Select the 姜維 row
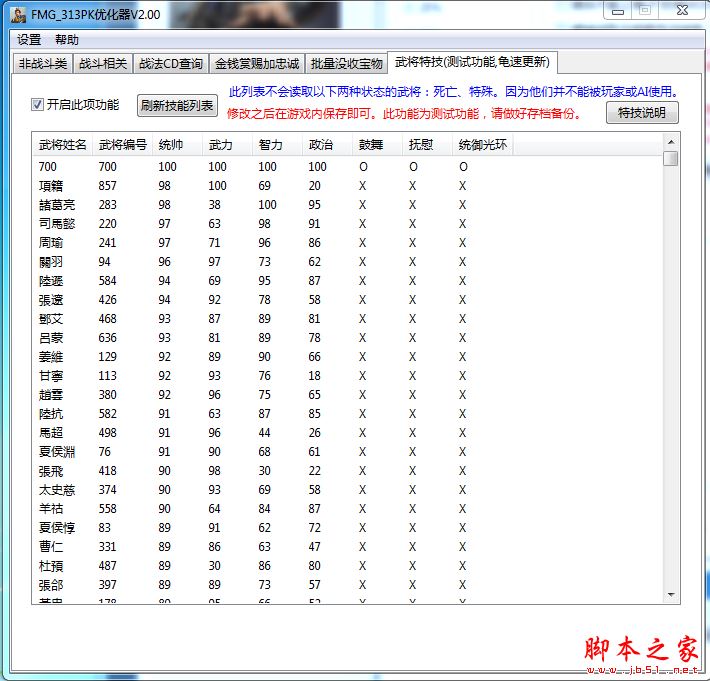710x681 pixels. [347, 357]
